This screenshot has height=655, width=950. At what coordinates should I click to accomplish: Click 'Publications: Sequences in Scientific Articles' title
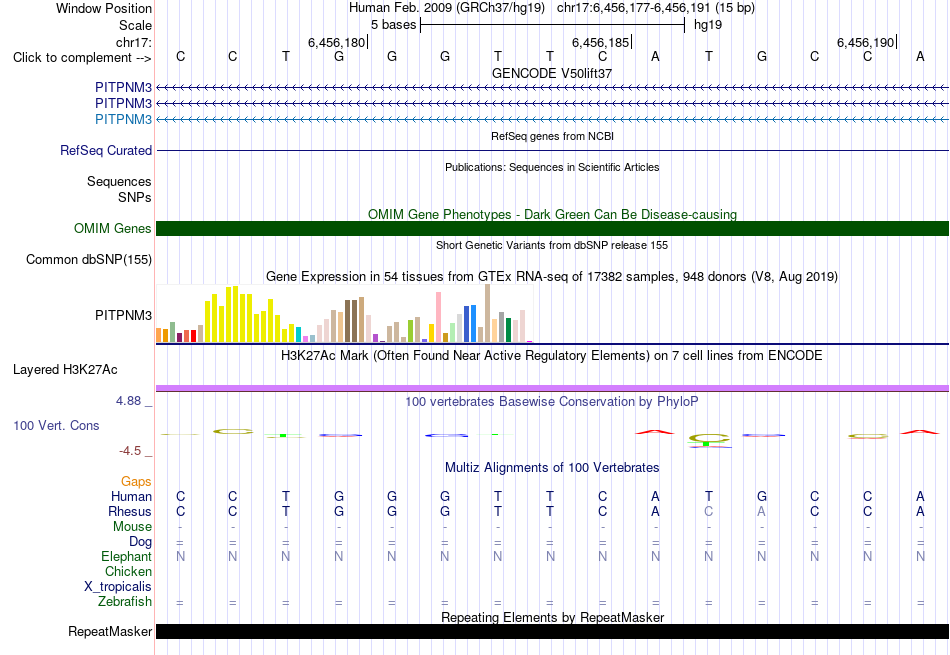click(552, 167)
